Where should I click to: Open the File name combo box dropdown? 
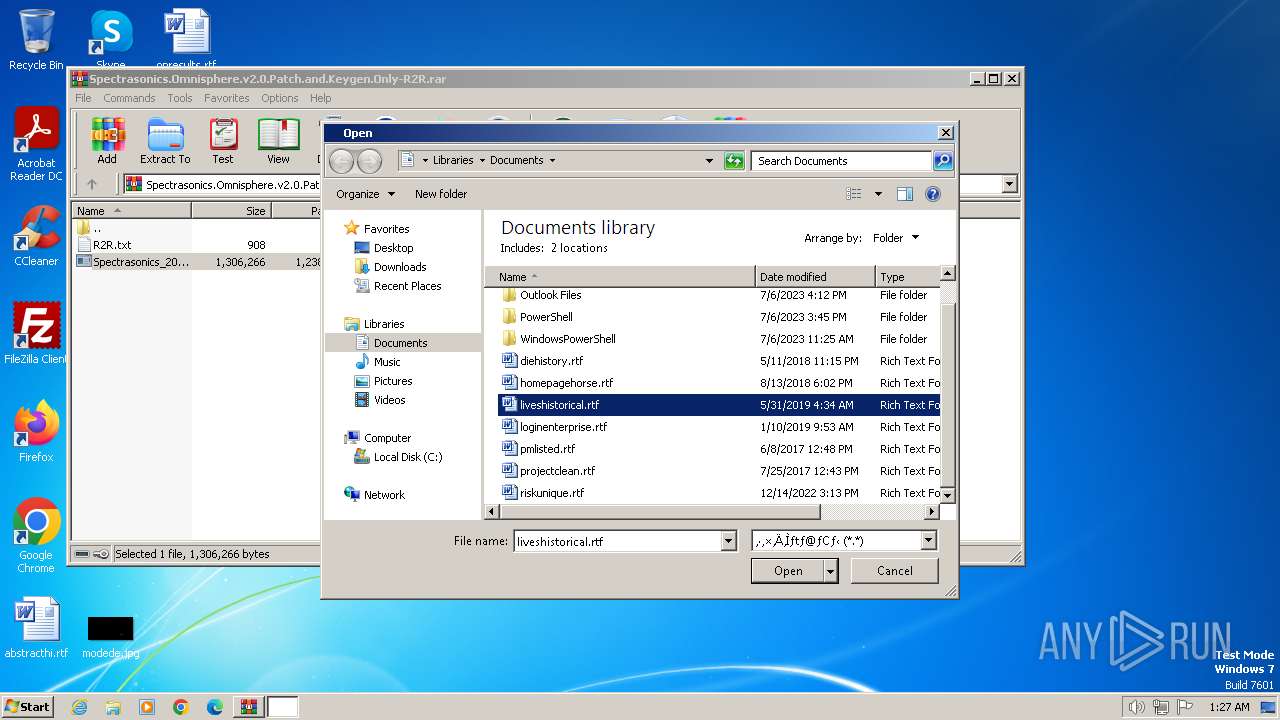728,541
